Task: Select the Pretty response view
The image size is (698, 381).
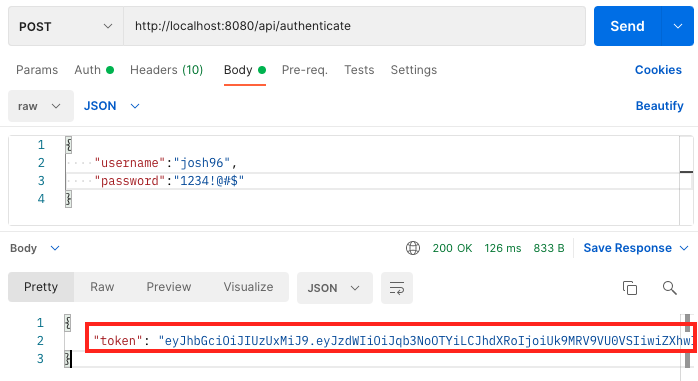Action: 41,287
